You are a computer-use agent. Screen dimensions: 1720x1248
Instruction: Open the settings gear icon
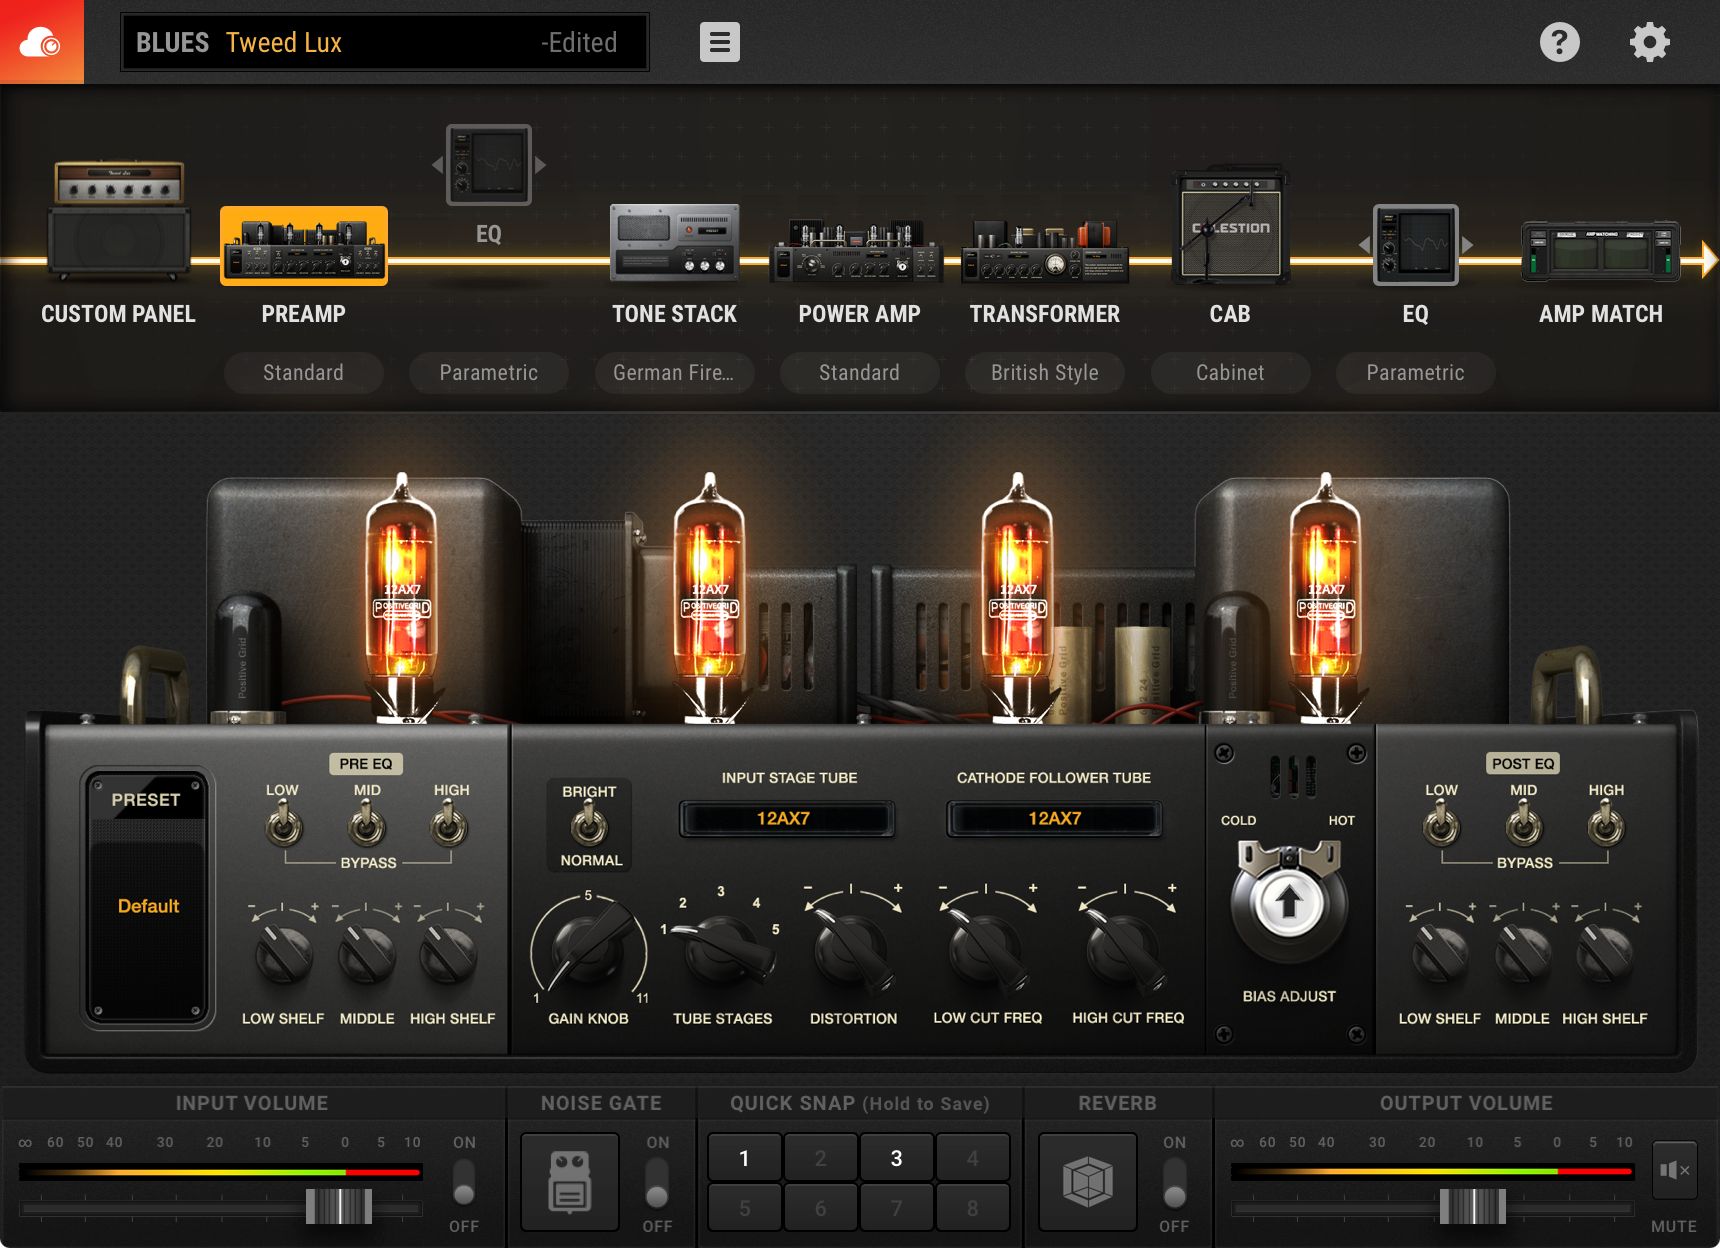coord(1649,42)
